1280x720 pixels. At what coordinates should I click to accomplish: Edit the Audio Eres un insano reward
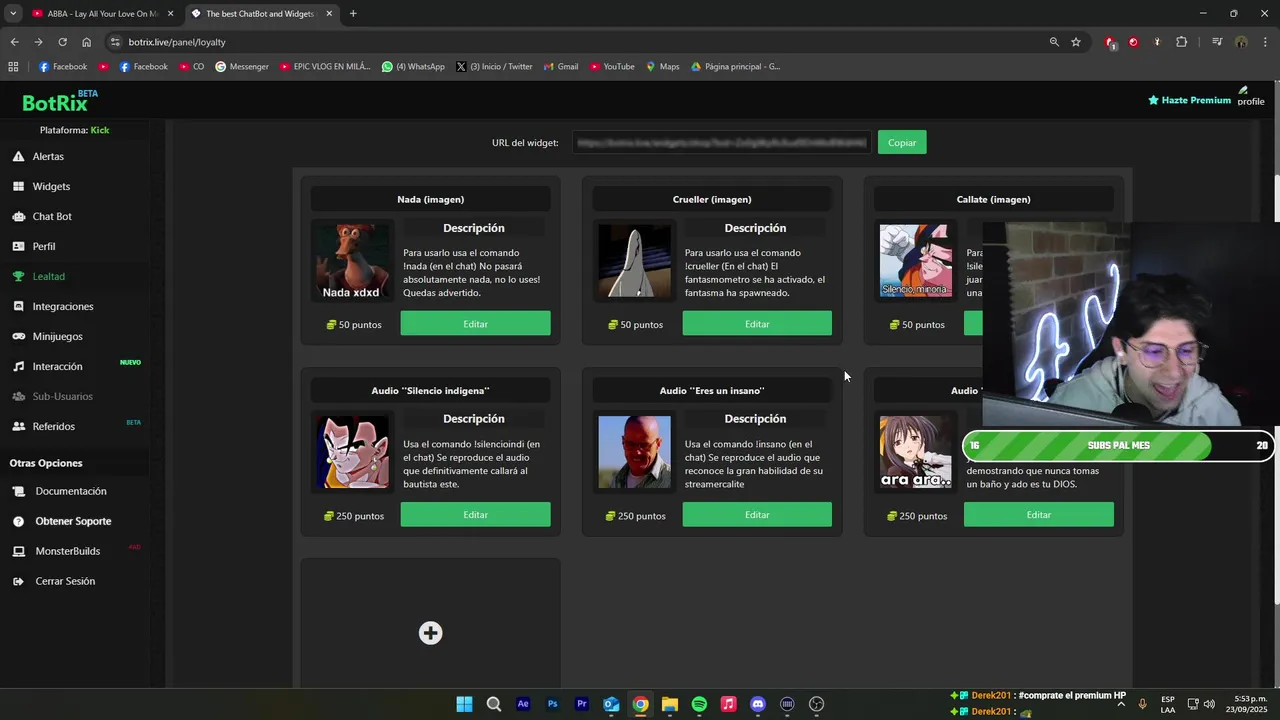tap(757, 514)
